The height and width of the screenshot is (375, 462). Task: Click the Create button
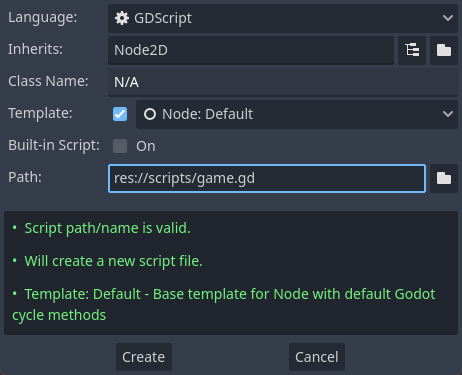(144, 357)
